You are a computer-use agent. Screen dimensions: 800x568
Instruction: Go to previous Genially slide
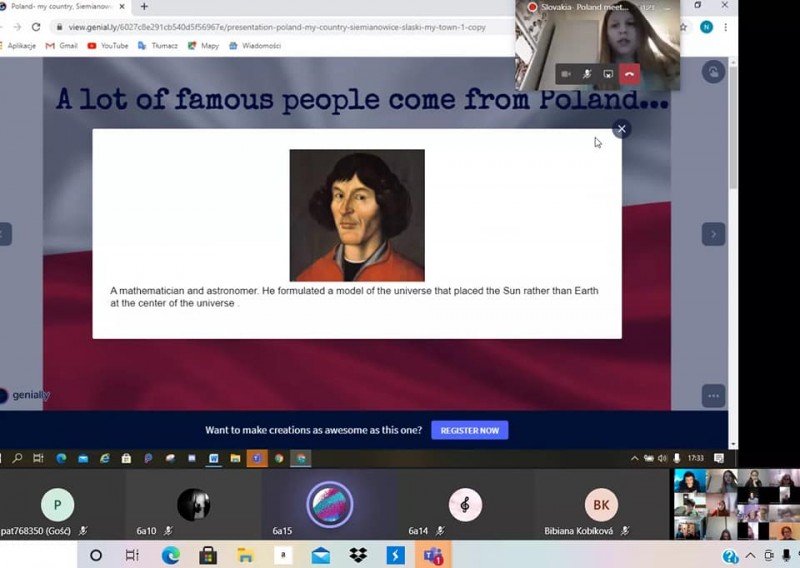[5, 234]
